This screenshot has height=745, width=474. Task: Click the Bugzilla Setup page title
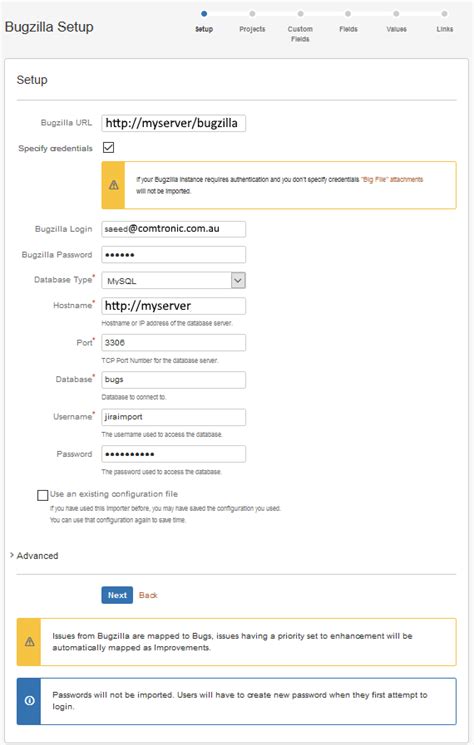tap(49, 27)
